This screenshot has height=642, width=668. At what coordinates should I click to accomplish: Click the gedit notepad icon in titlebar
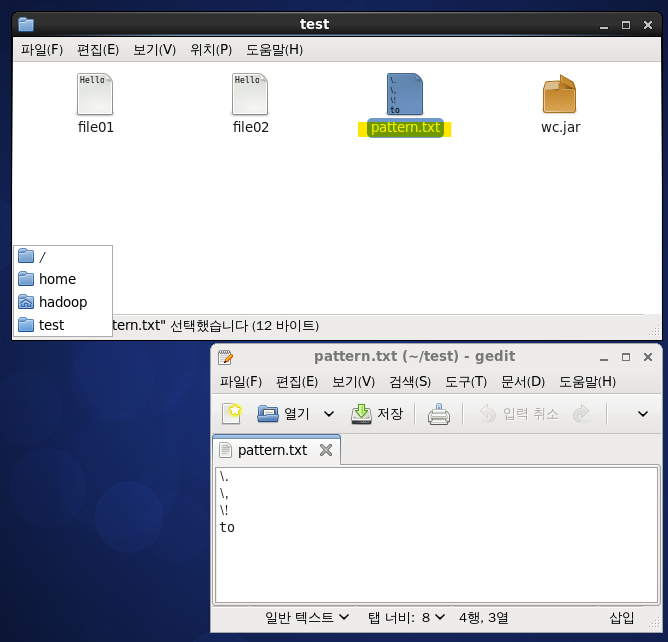(x=225, y=357)
